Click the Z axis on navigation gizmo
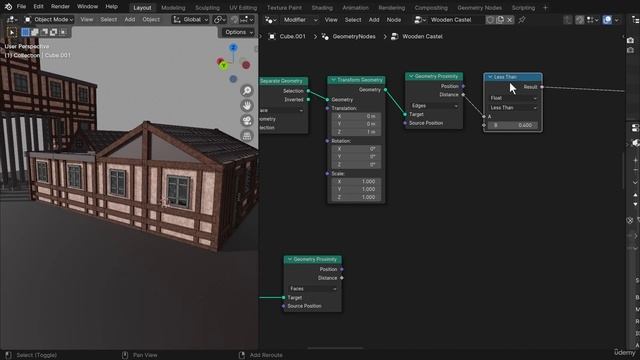This screenshot has height=360, width=640. (x=233, y=48)
